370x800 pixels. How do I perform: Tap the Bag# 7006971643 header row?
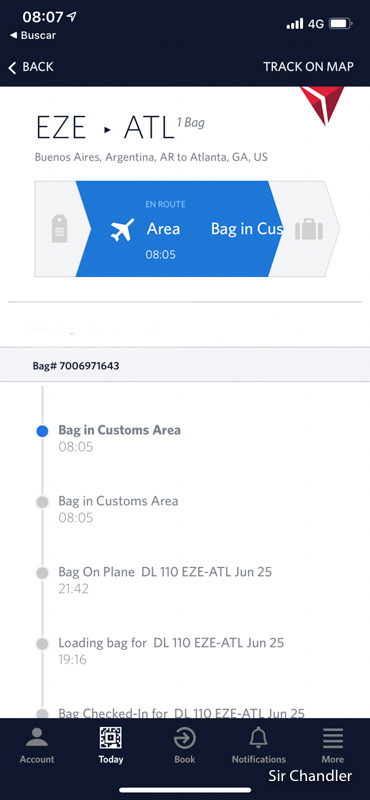pyautogui.click(x=185, y=365)
